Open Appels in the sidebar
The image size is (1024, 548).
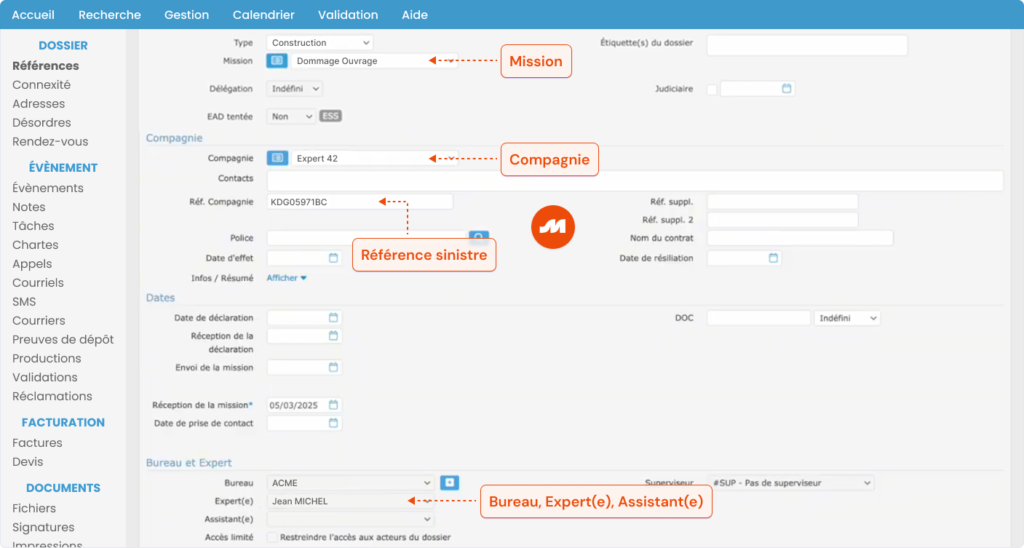click(x=32, y=263)
